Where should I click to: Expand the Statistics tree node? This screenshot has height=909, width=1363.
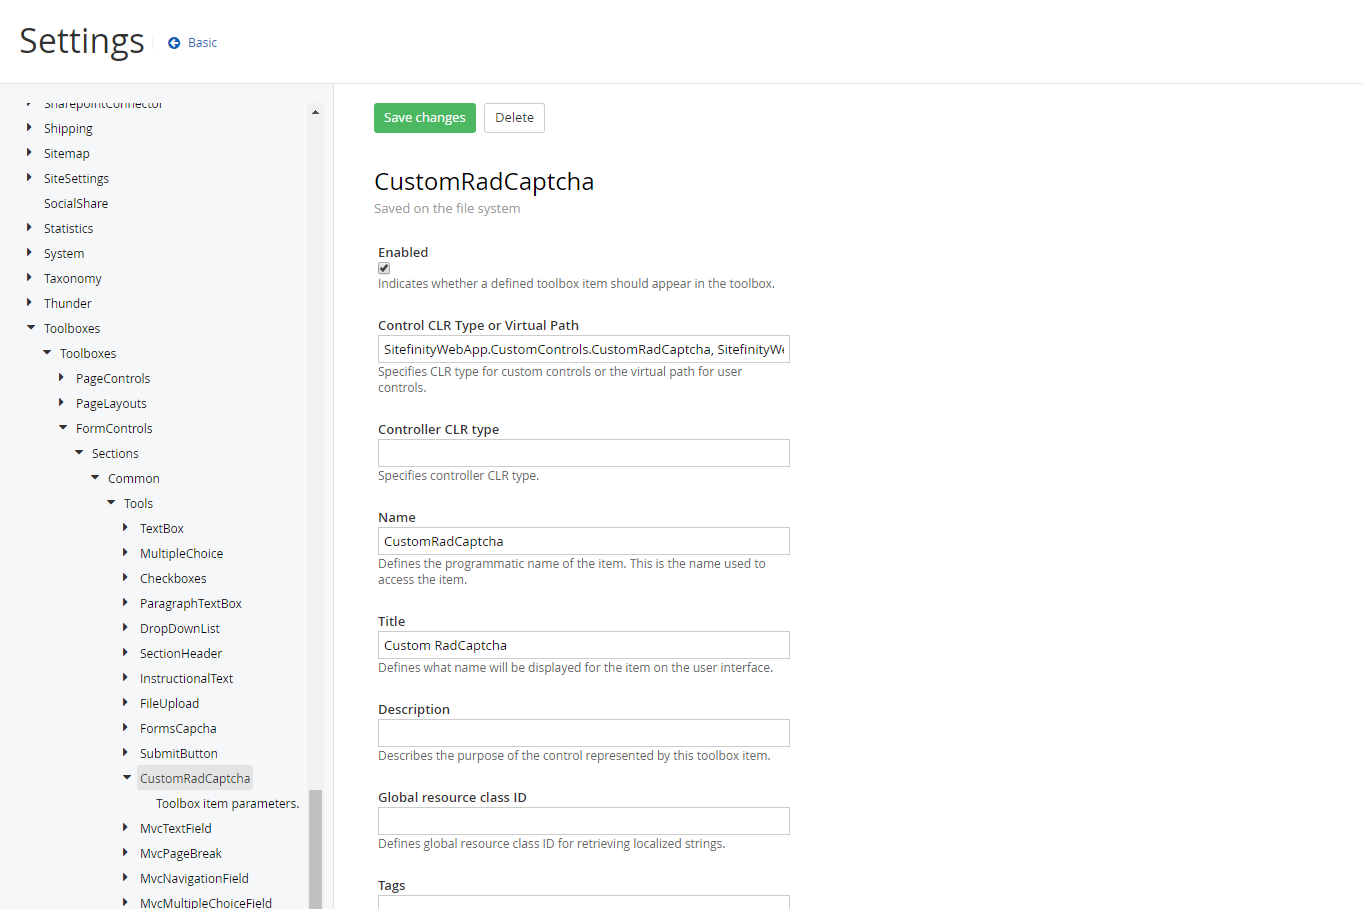coord(29,228)
